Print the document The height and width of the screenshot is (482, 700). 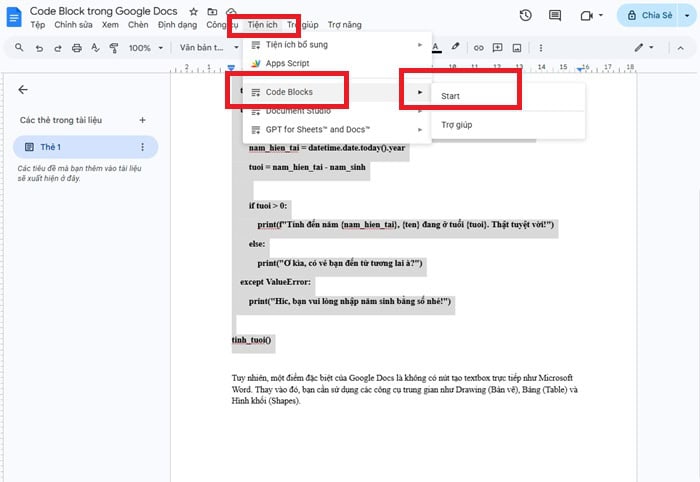click(76, 48)
